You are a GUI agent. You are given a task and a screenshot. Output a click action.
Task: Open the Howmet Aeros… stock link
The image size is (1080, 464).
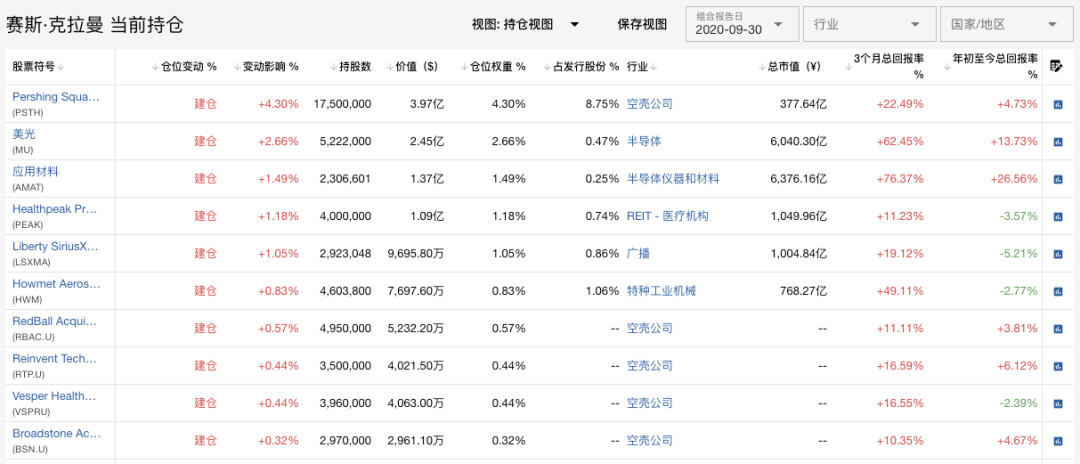[x=56, y=284]
